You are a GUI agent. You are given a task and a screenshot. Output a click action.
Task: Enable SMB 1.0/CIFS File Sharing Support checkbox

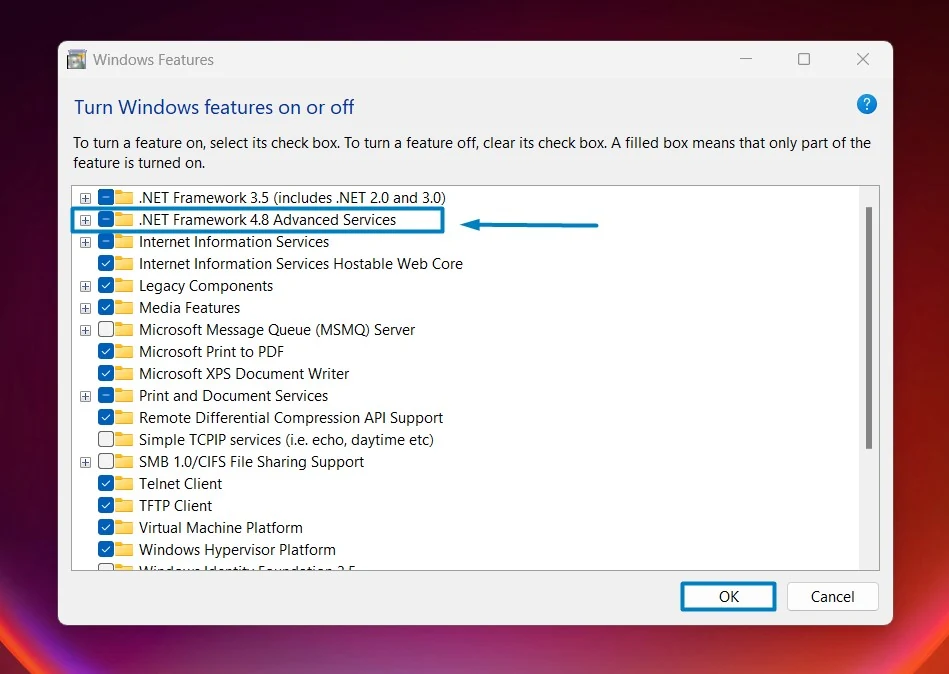tap(106, 462)
